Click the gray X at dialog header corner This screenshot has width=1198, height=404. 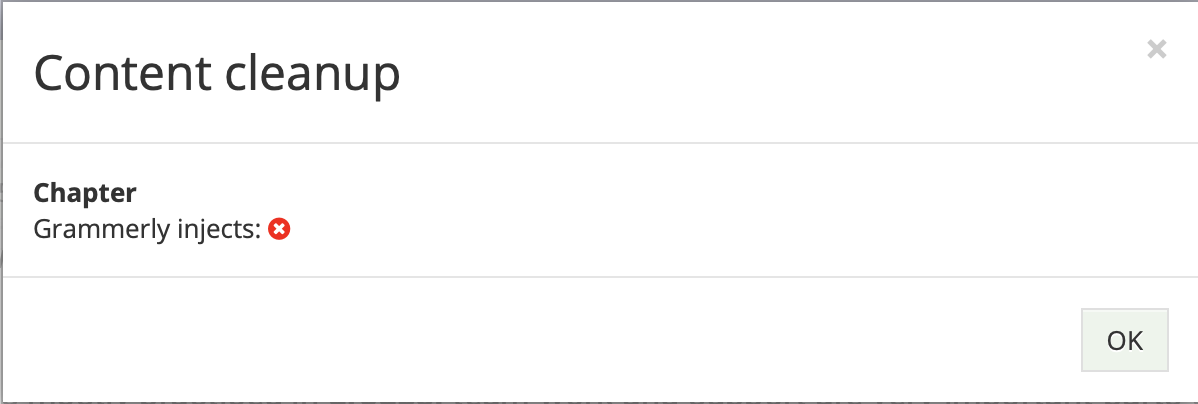1157,50
